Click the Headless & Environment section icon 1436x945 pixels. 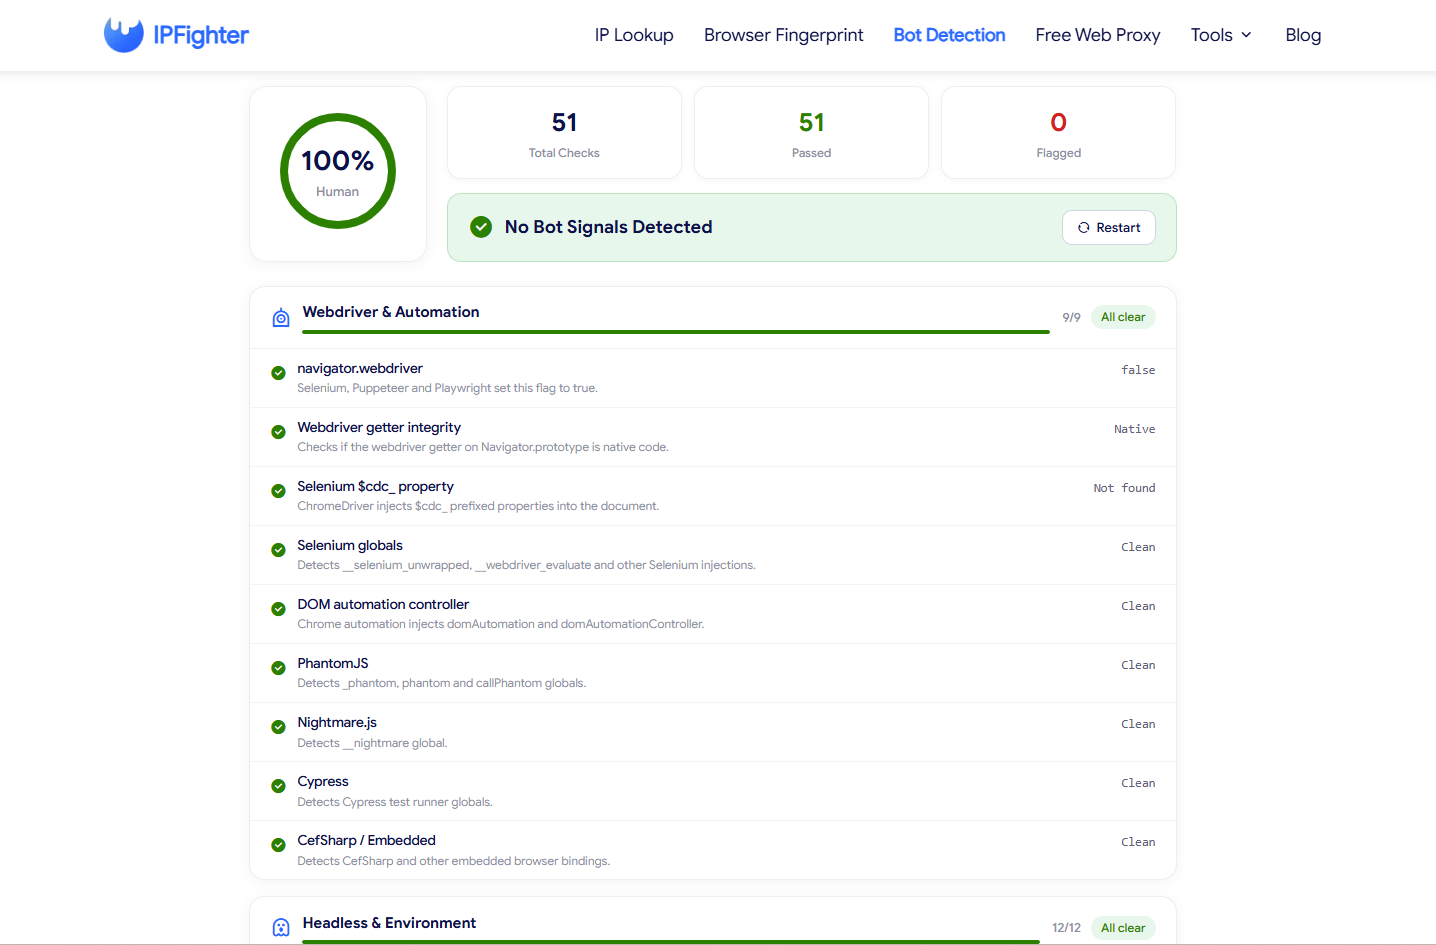click(281, 928)
